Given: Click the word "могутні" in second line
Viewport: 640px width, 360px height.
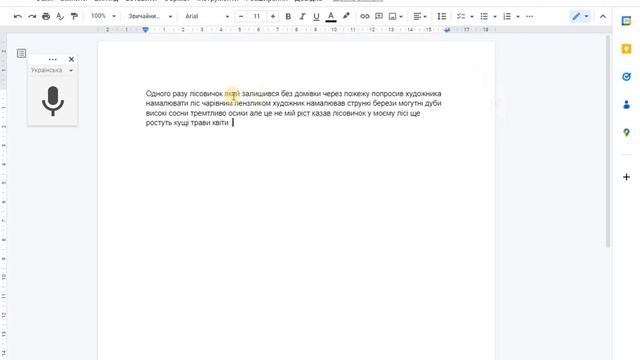Looking at the screenshot, I should [411, 103].
